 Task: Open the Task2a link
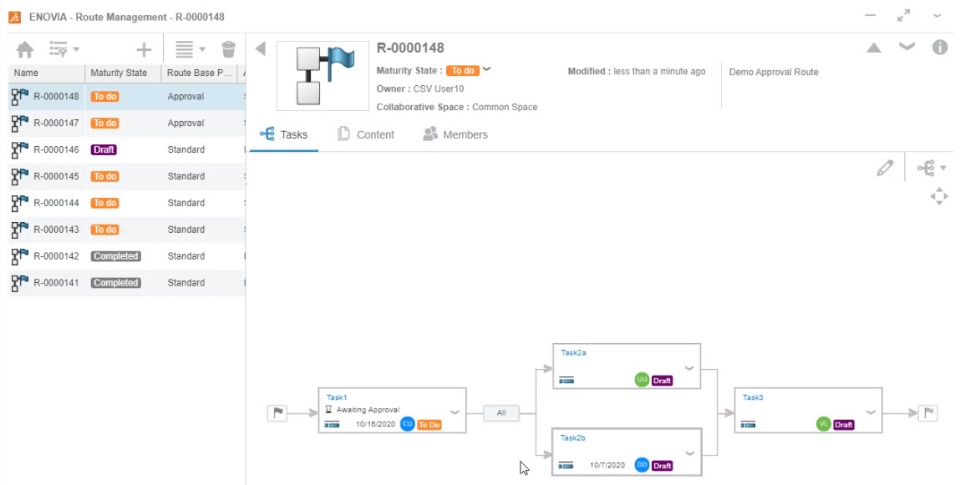click(574, 353)
